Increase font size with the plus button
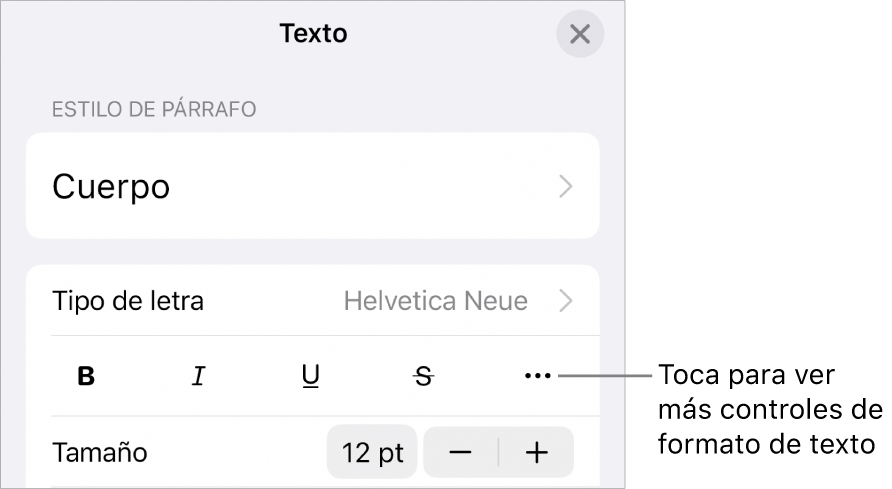 click(537, 453)
